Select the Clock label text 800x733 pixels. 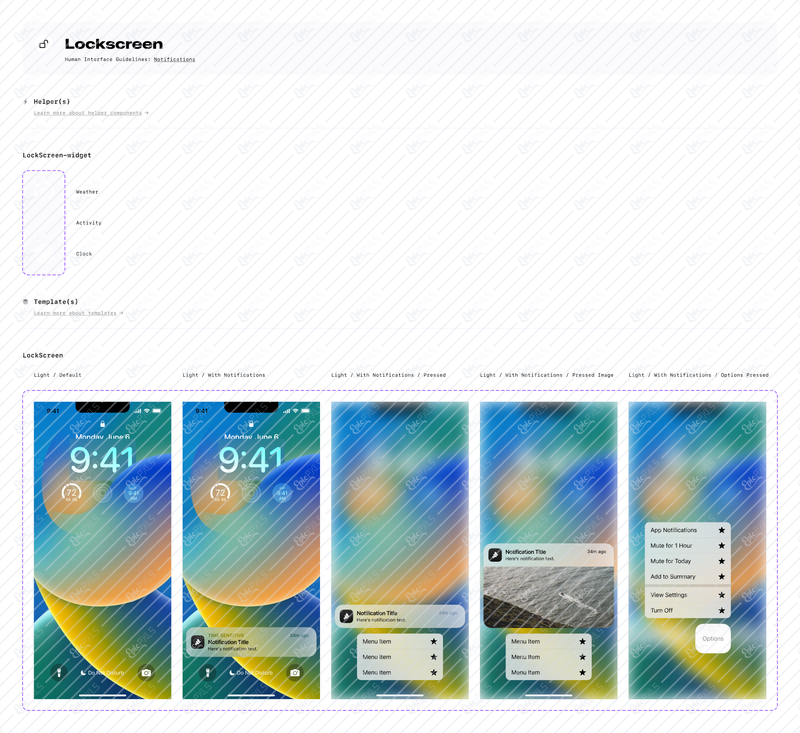pos(84,254)
